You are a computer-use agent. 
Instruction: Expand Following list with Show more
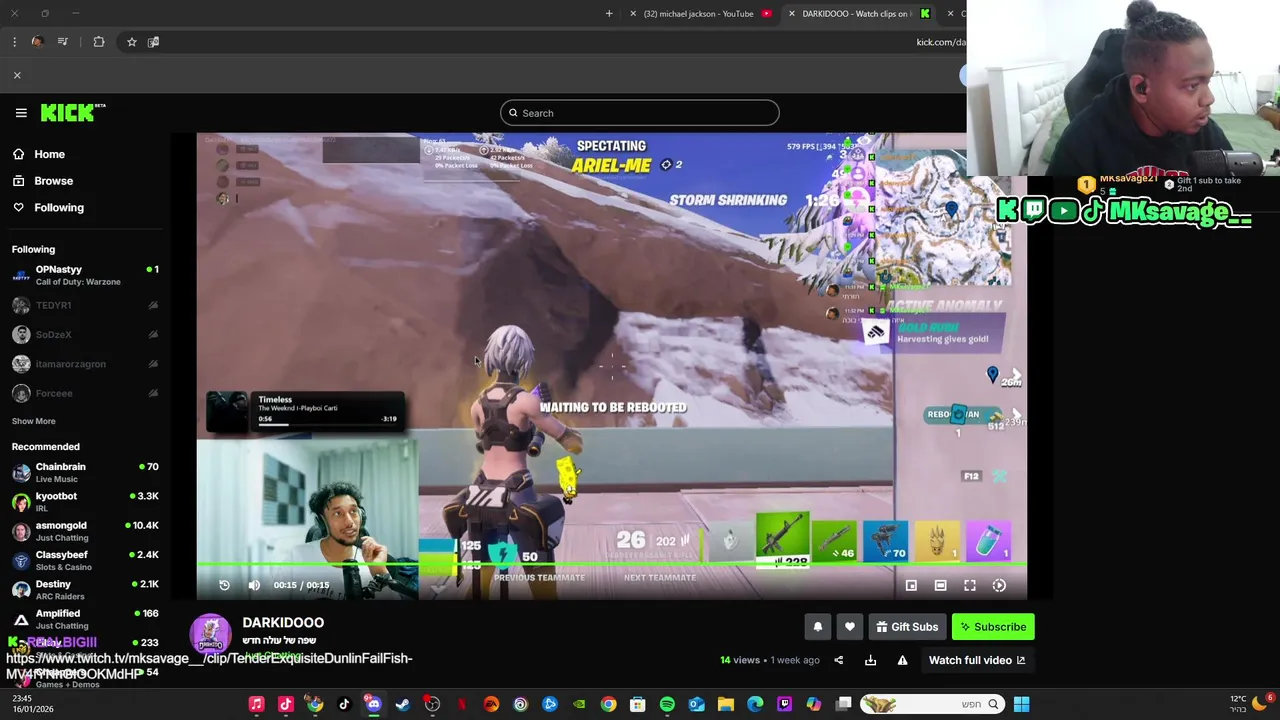pyautogui.click(x=34, y=421)
